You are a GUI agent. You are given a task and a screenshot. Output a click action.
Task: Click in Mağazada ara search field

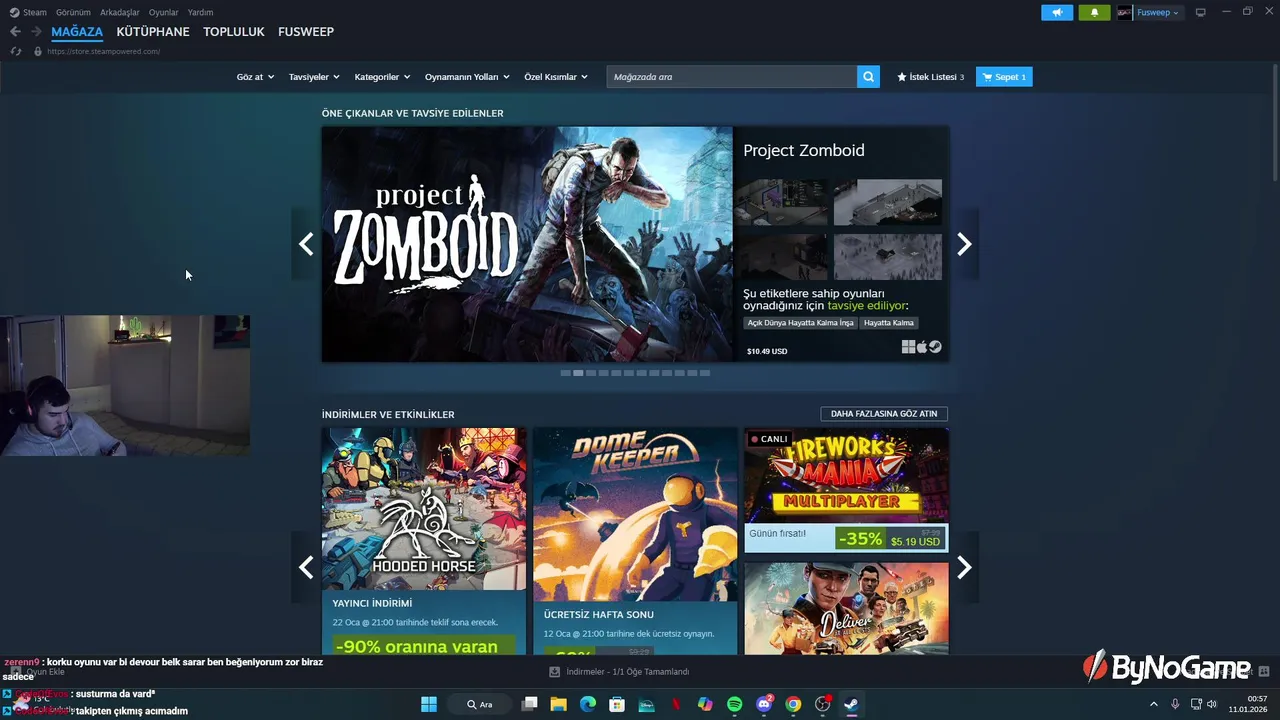[732, 77]
